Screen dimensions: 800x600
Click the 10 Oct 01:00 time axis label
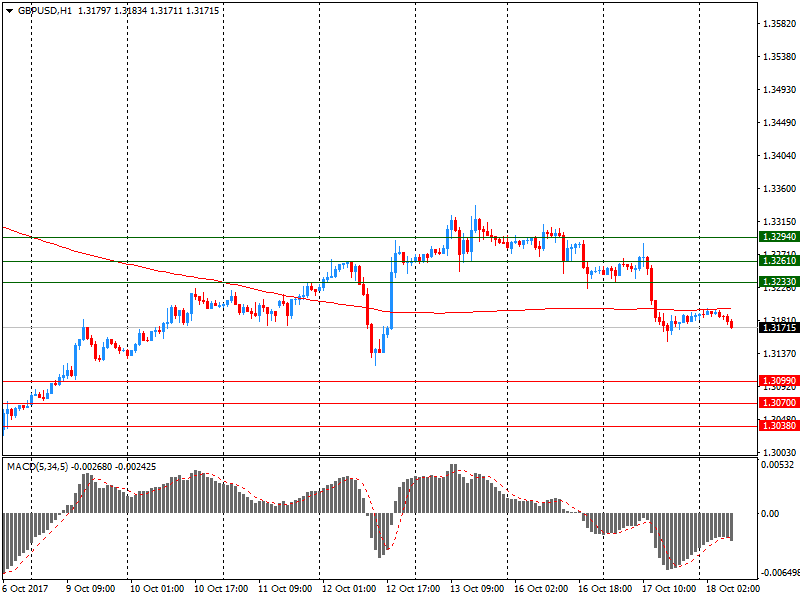coord(157,589)
